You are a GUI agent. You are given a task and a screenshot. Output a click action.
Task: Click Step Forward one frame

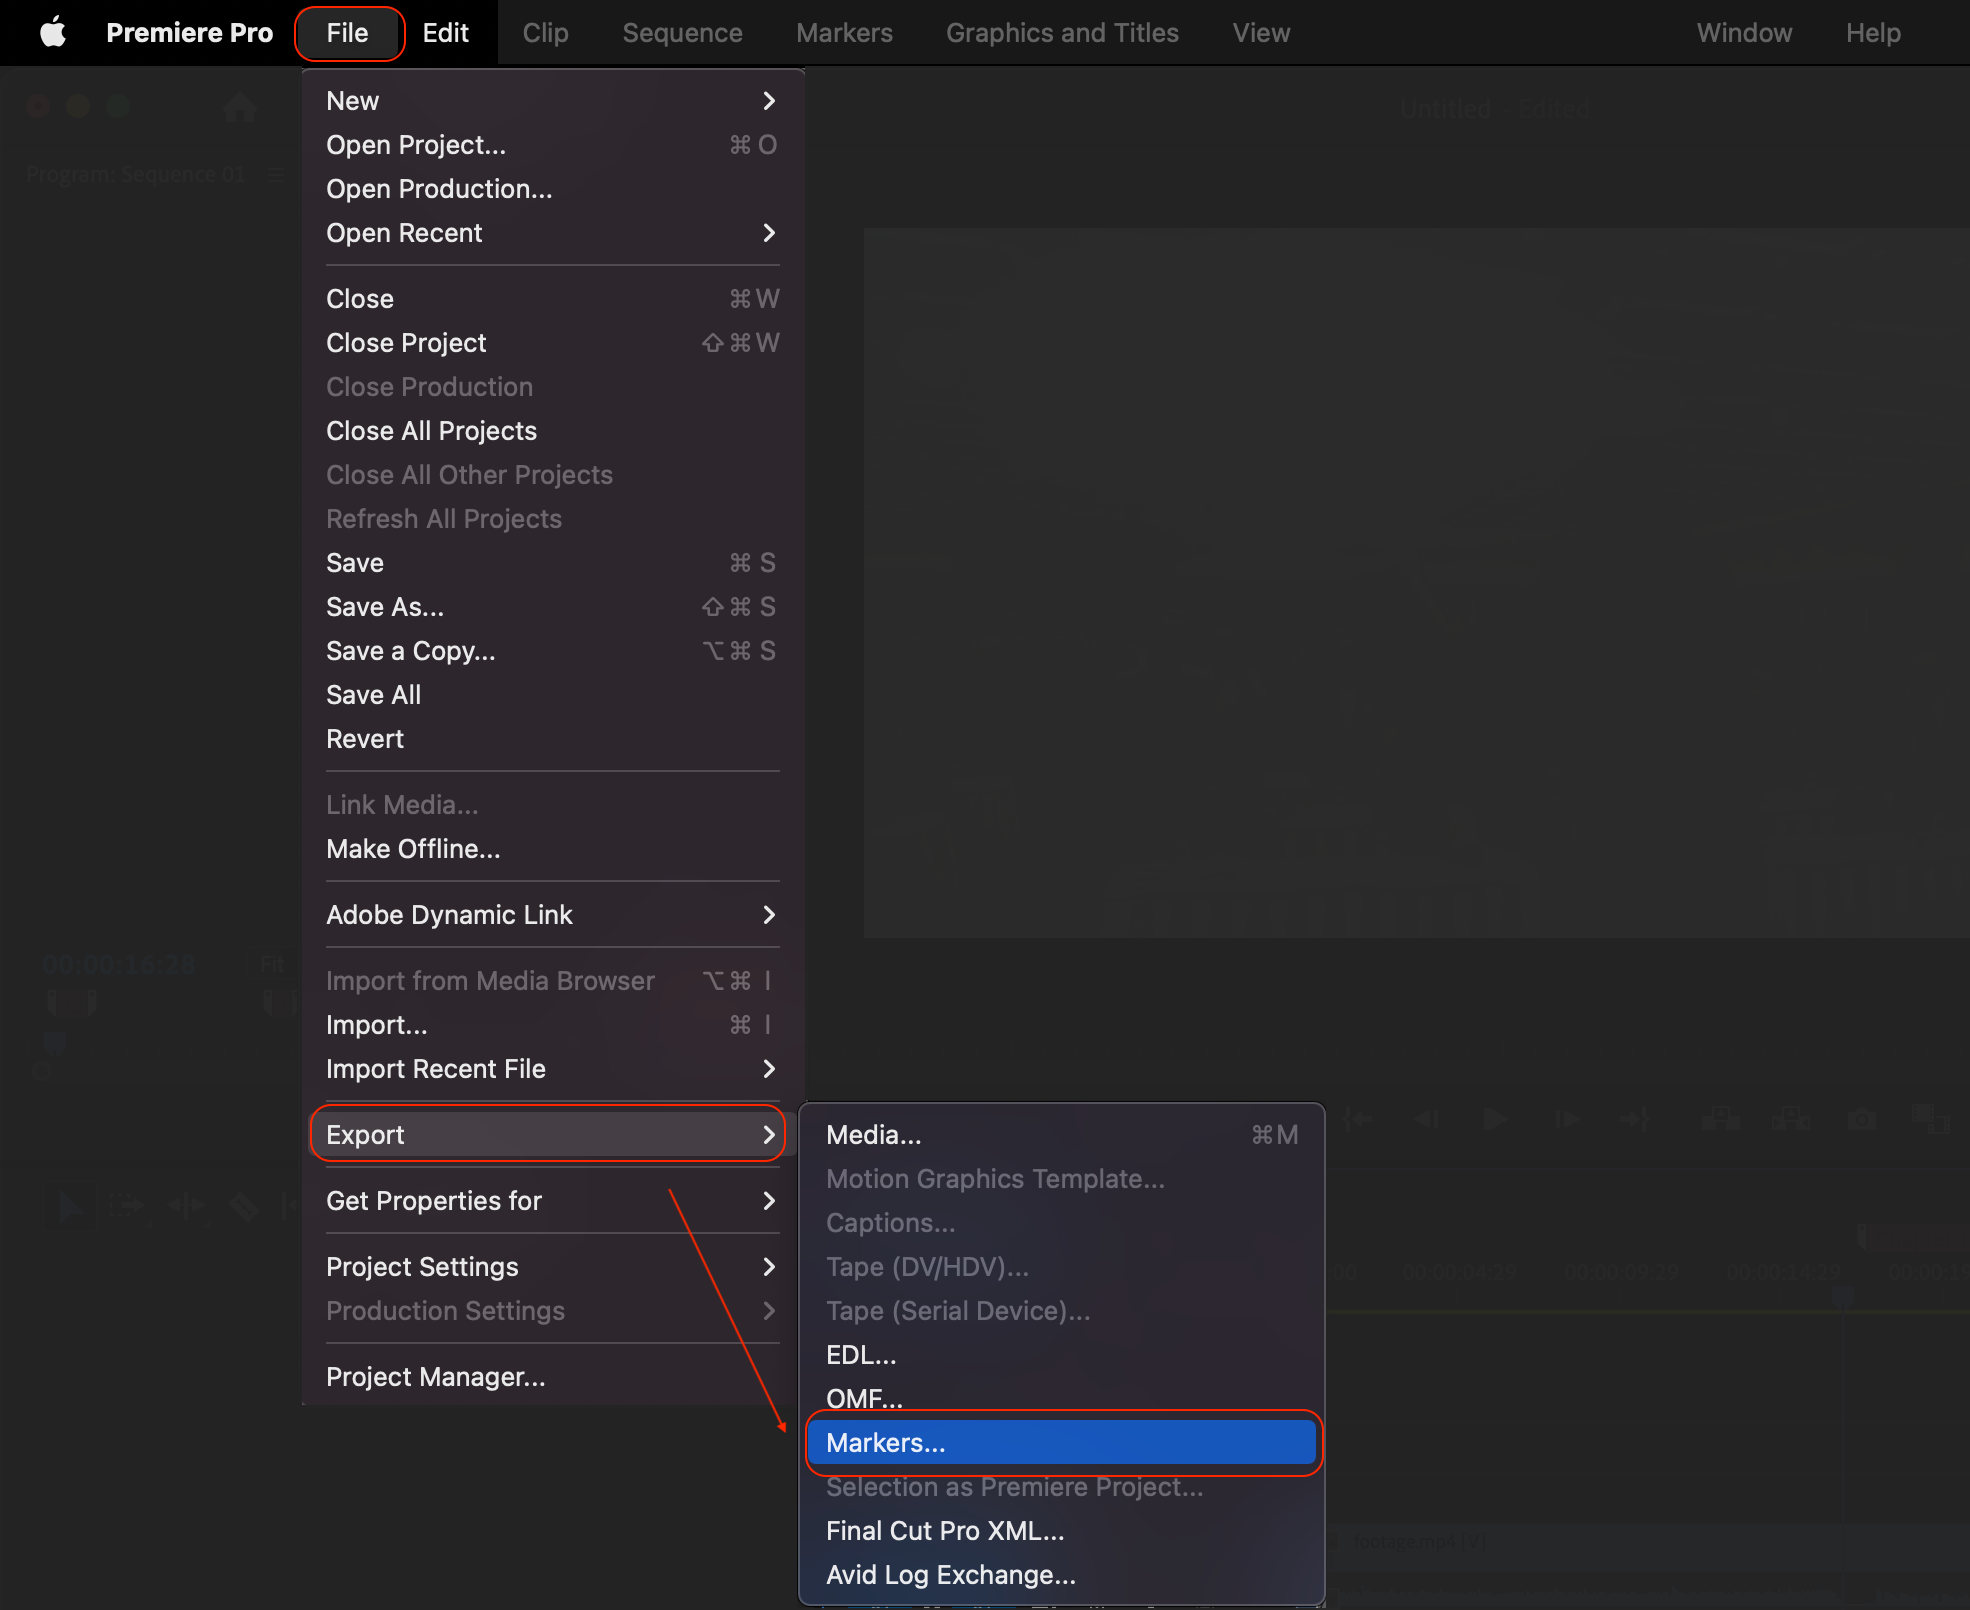pyautogui.click(x=1569, y=1120)
